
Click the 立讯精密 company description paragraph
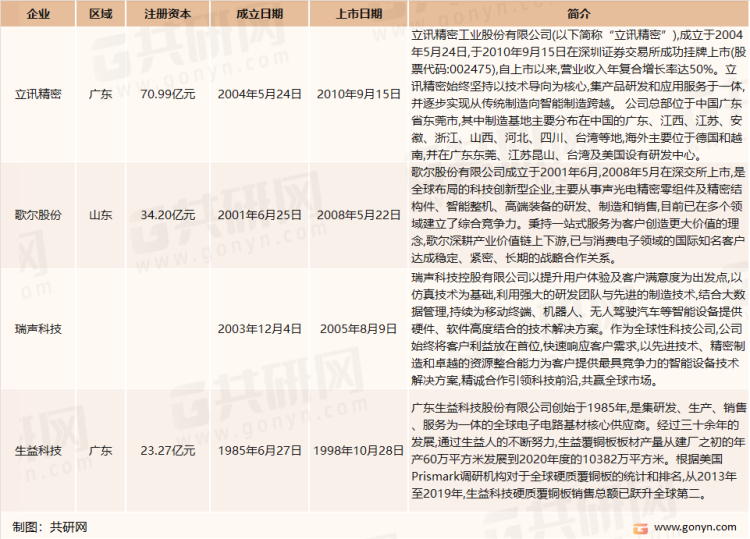tap(578, 95)
